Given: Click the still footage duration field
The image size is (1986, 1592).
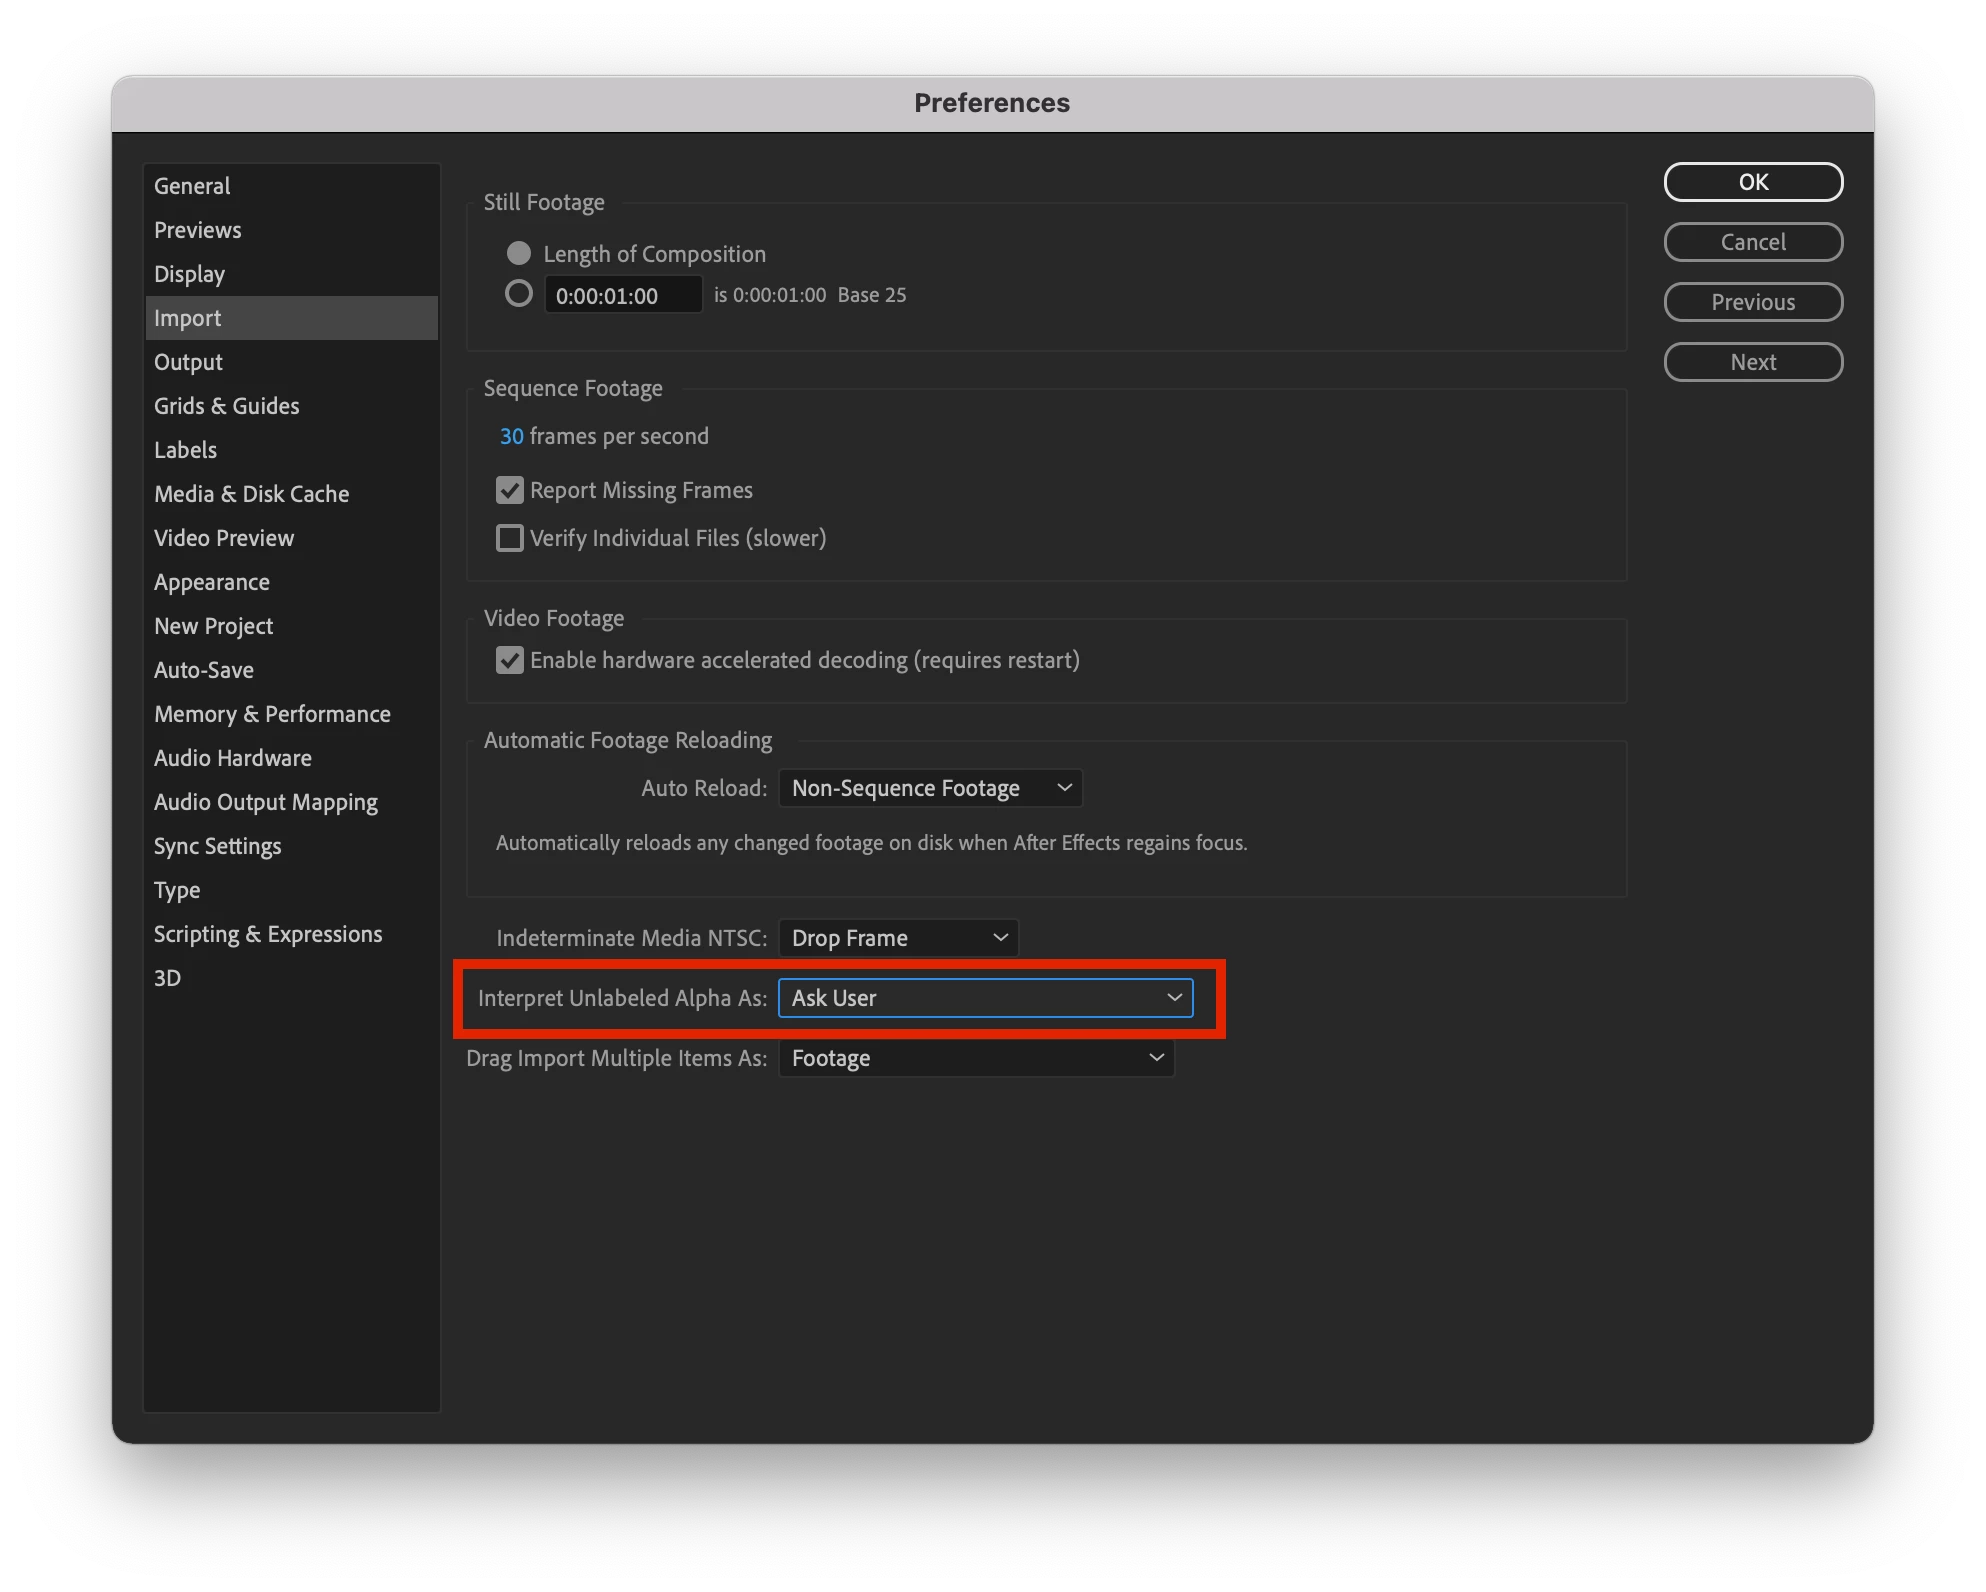Looking at the screenshot, I should coord(622,296).
